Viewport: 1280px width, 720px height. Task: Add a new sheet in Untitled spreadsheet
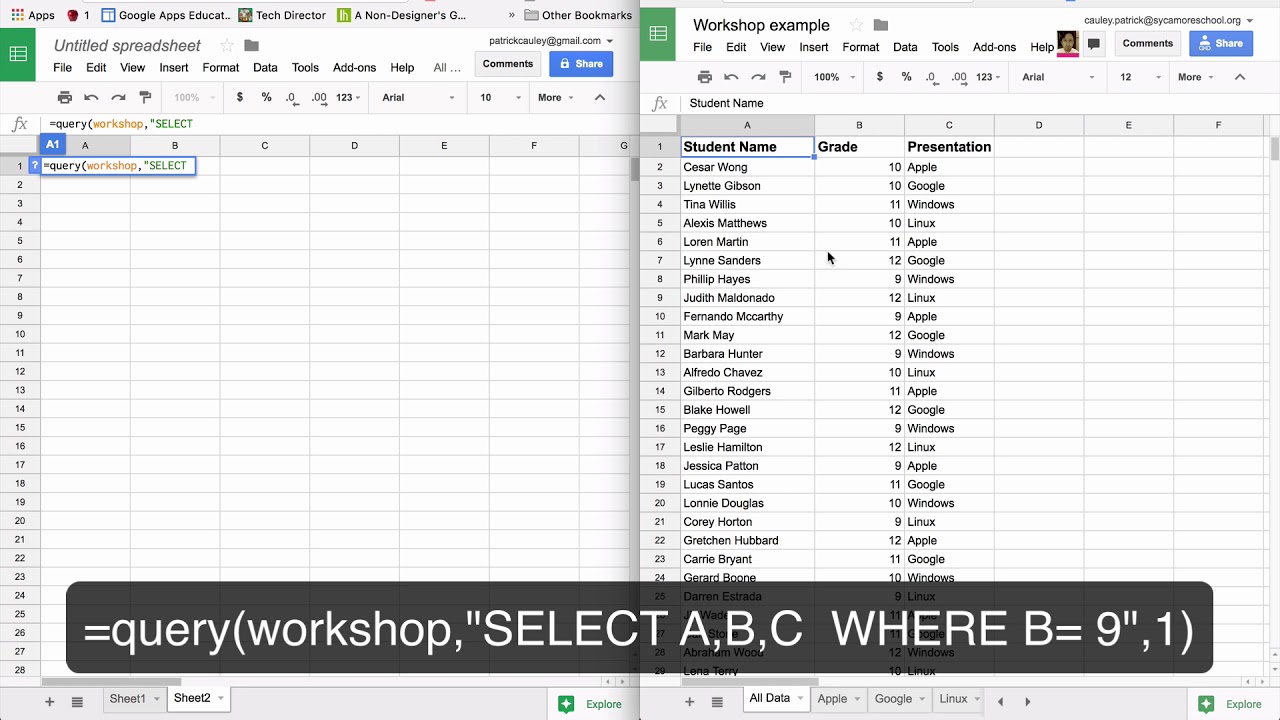click(x=49, y=702)
